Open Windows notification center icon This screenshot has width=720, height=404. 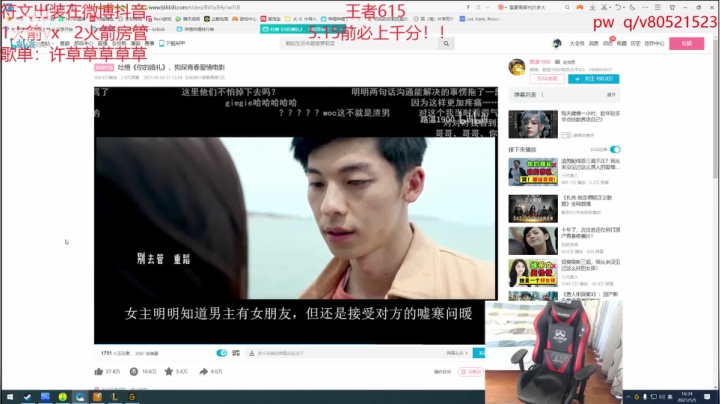[707, 397]
